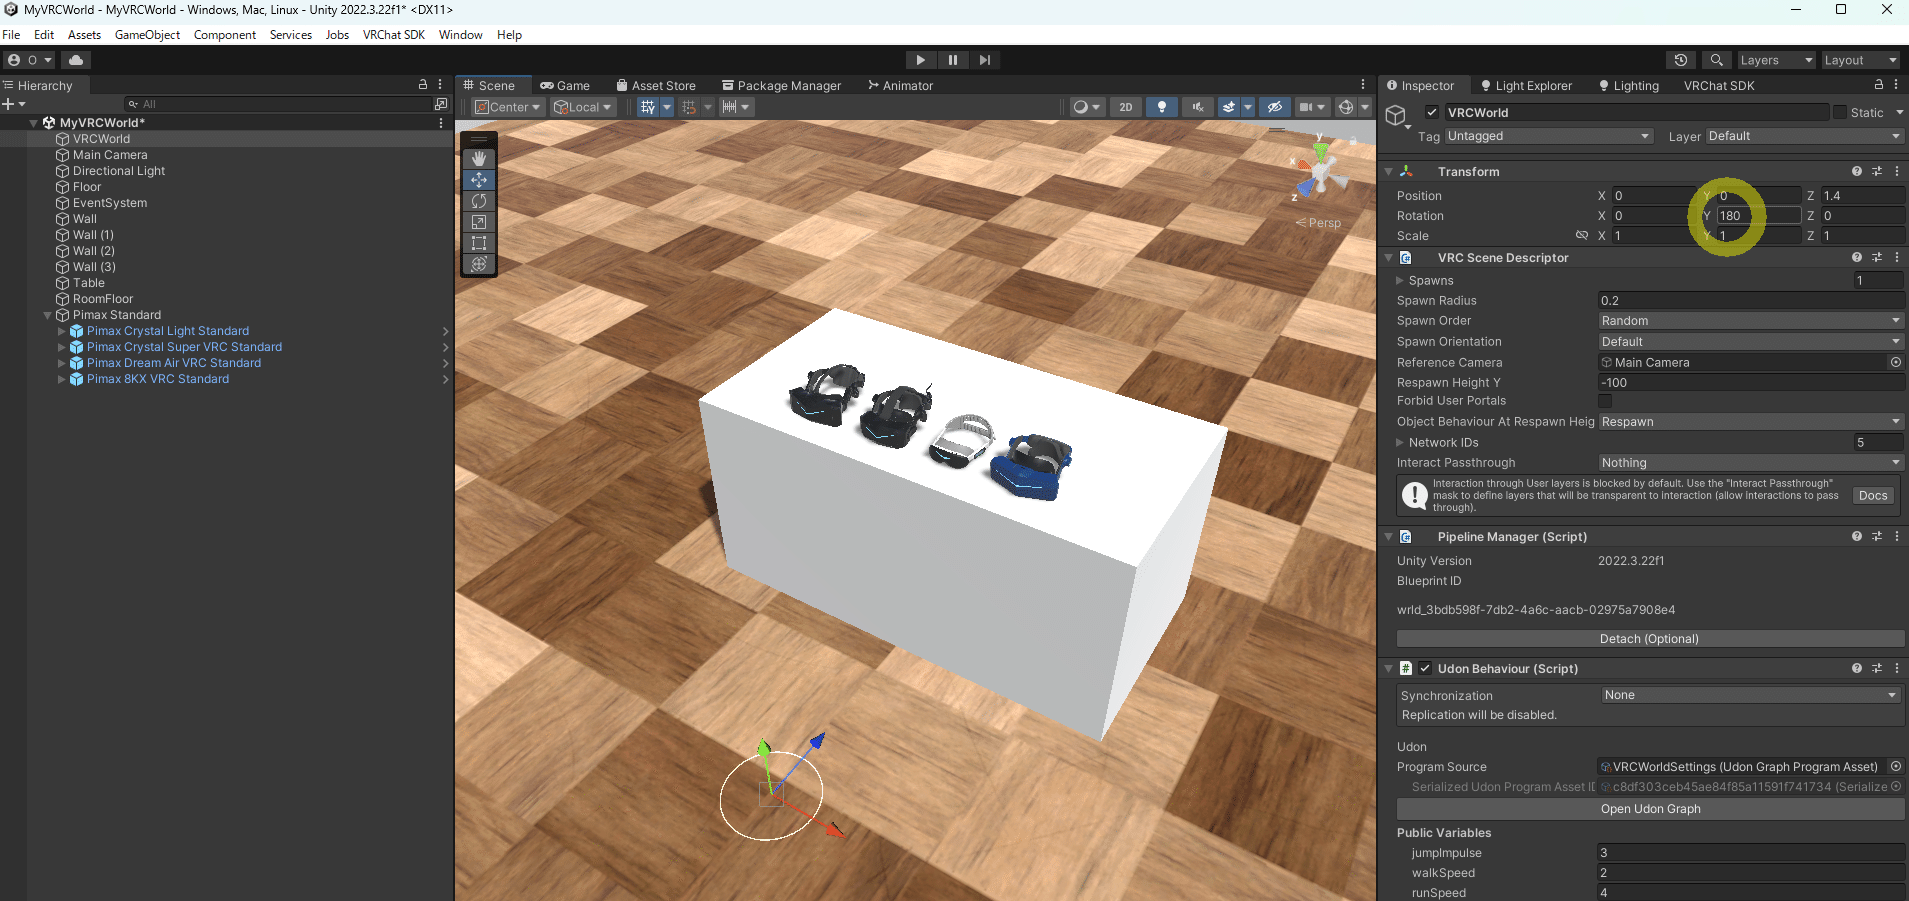Viewport: 1909px width, 901px height.
Task: Open the Undo History button
Action: click(x=1681, y=60)
